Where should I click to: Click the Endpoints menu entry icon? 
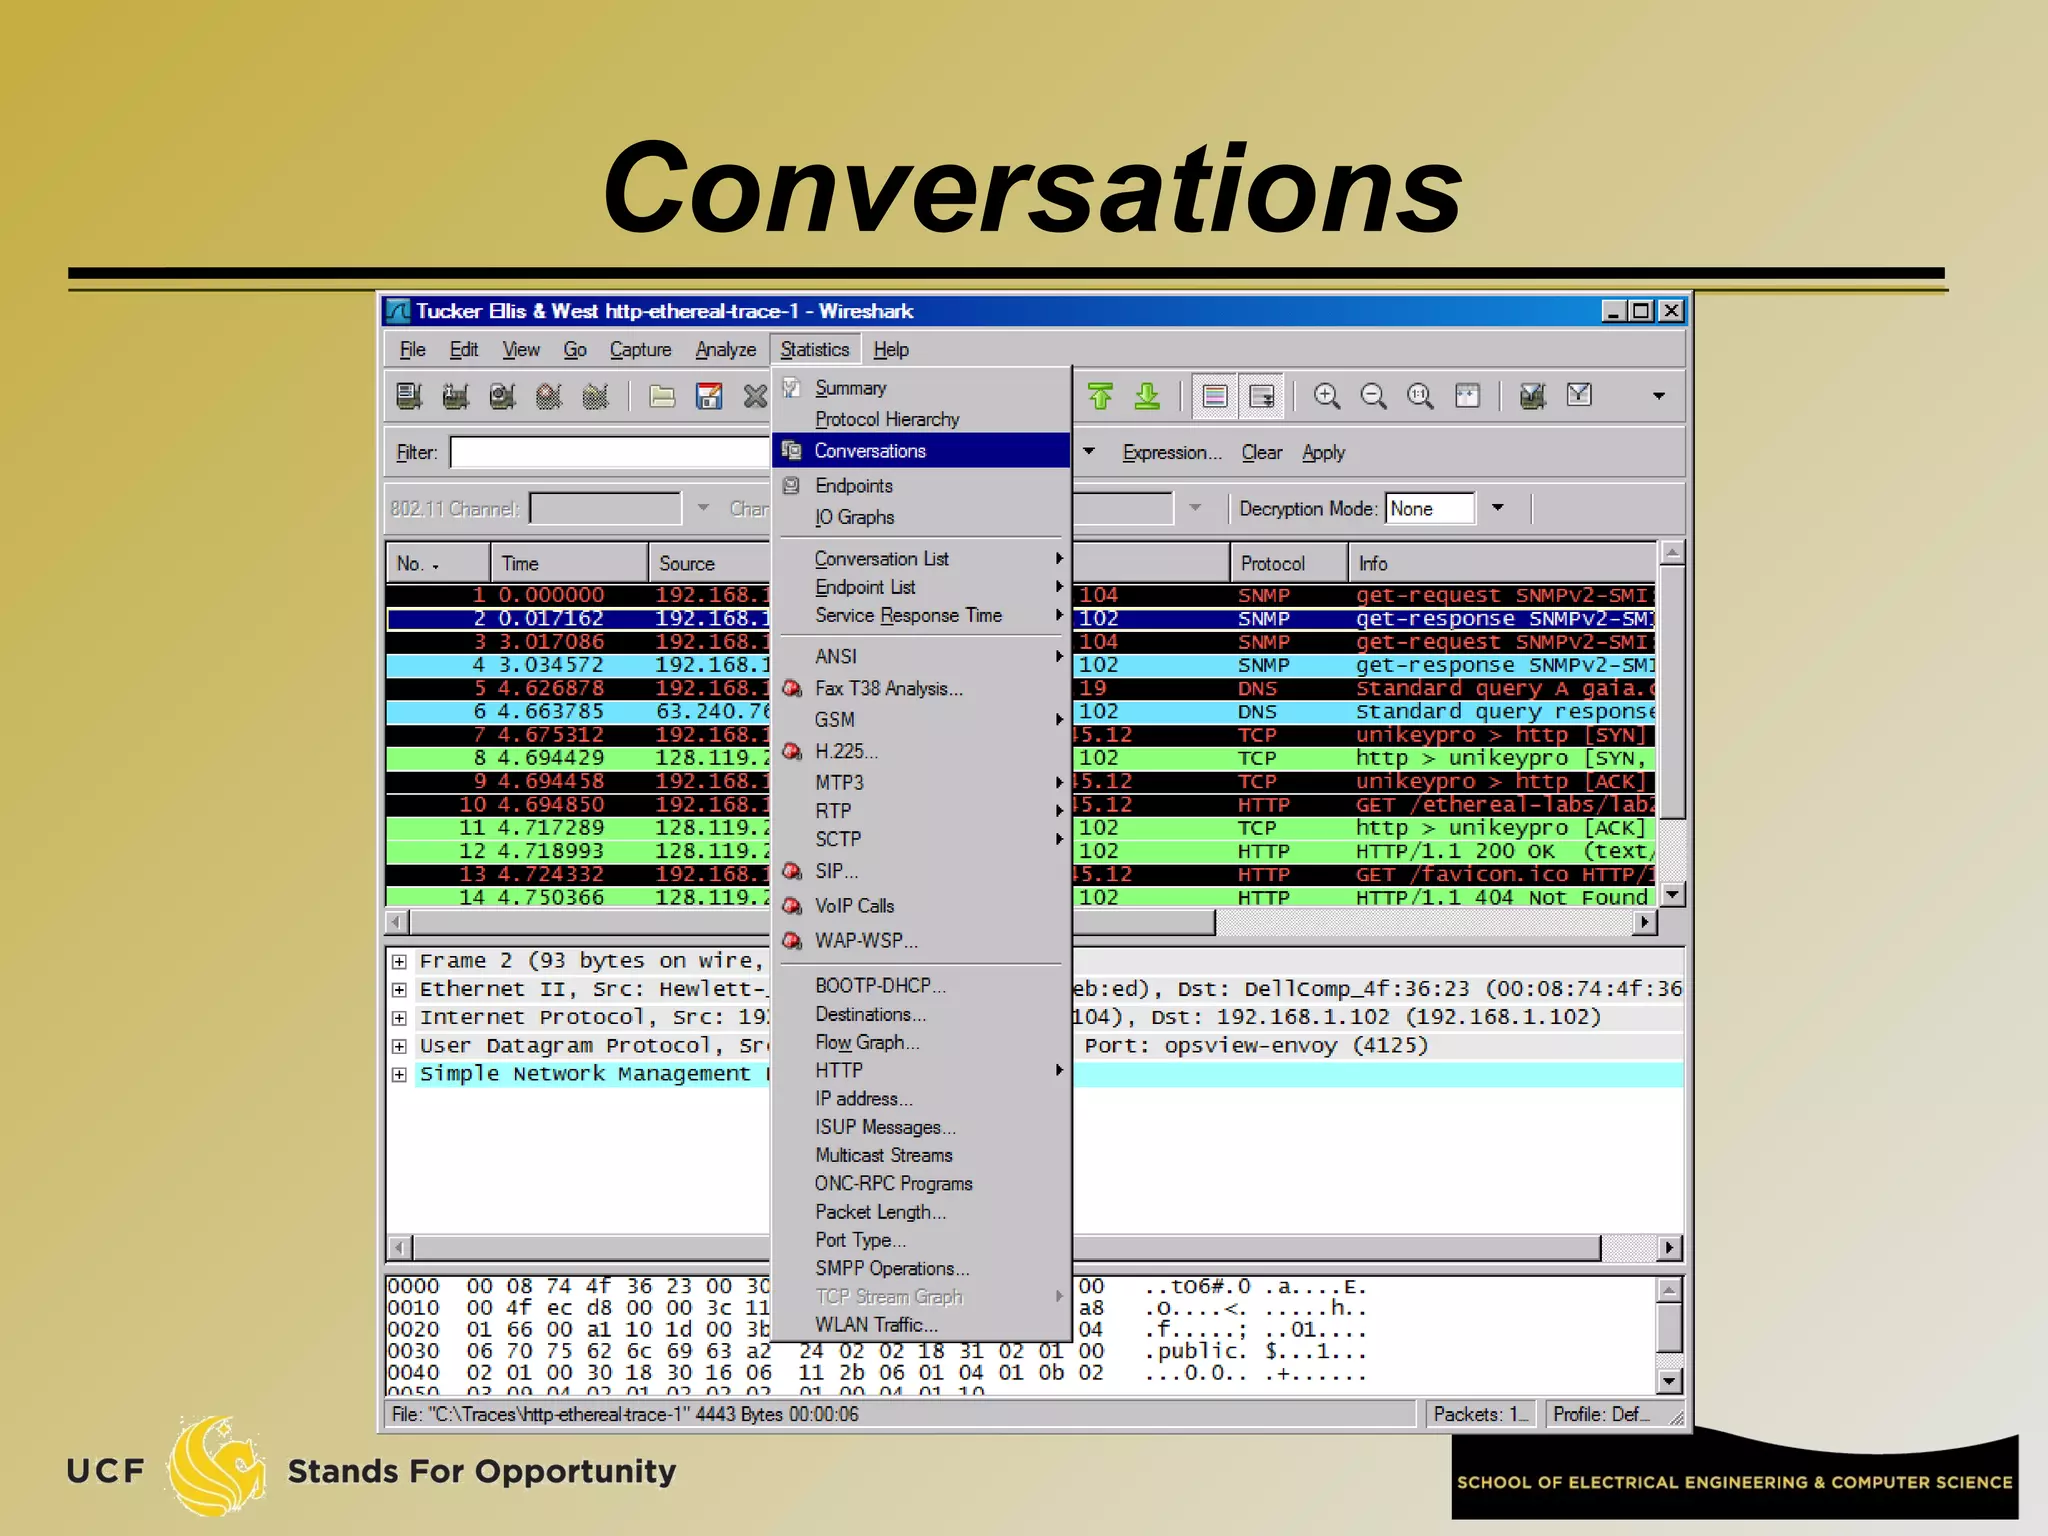point(792,486)
